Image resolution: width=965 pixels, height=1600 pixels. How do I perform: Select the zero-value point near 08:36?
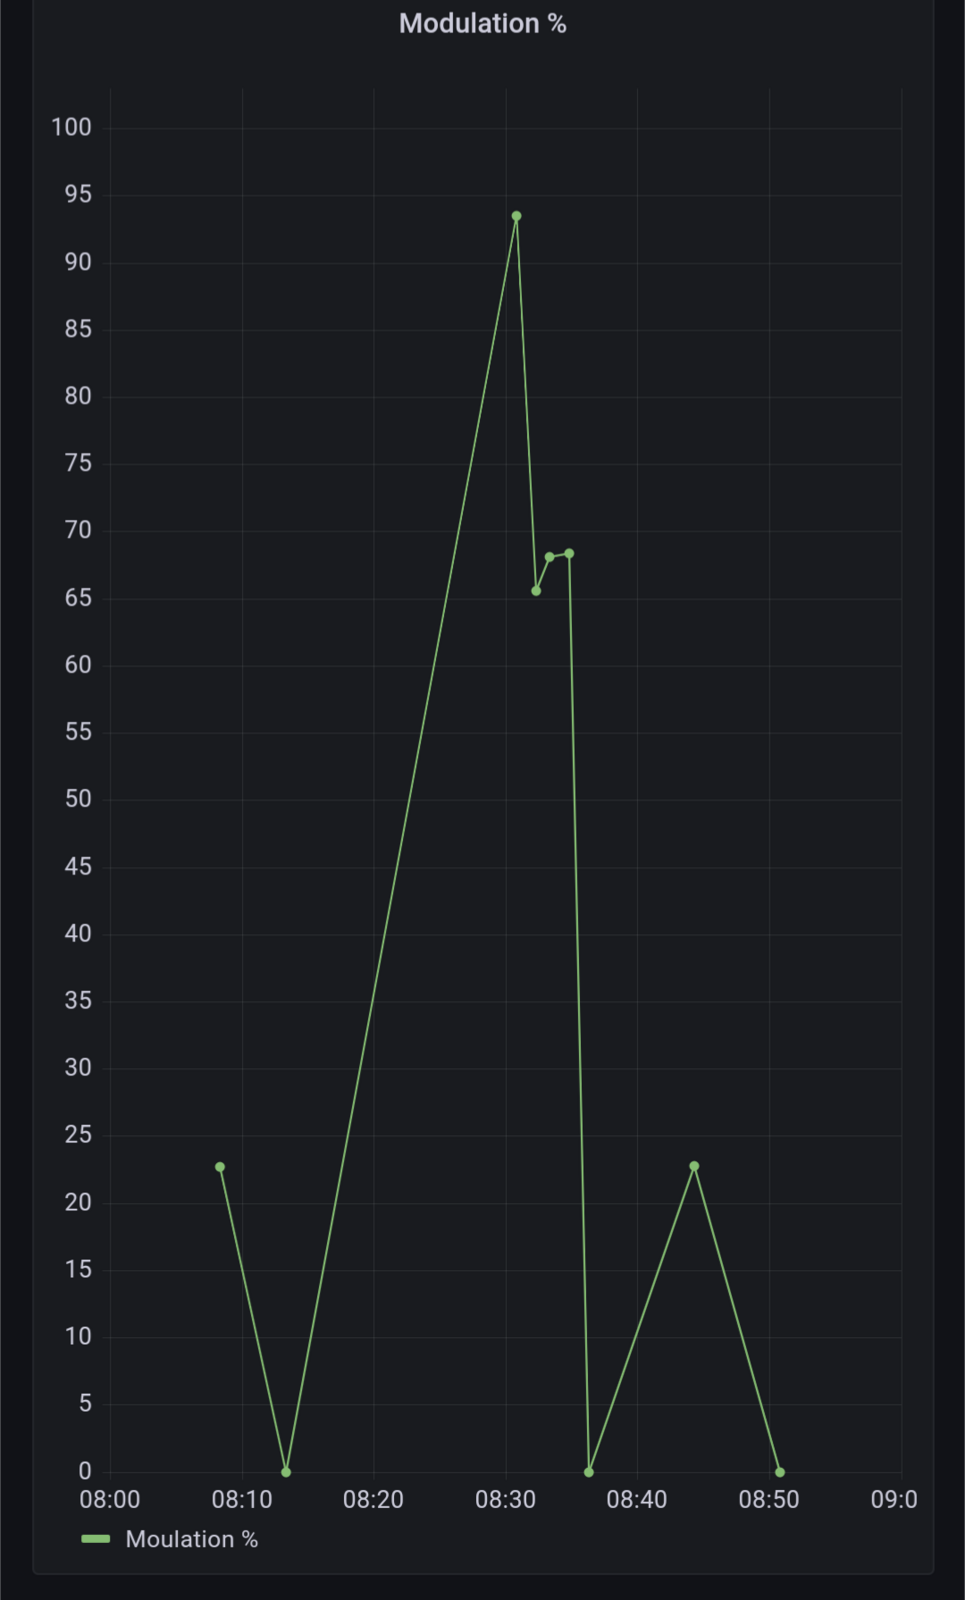coord(589,1472)
